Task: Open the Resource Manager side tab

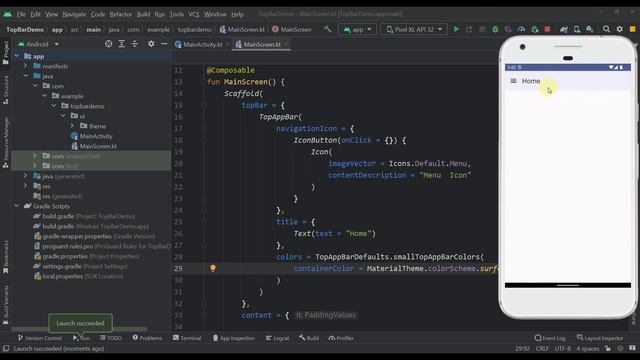Action: click(x=5, y=142)
